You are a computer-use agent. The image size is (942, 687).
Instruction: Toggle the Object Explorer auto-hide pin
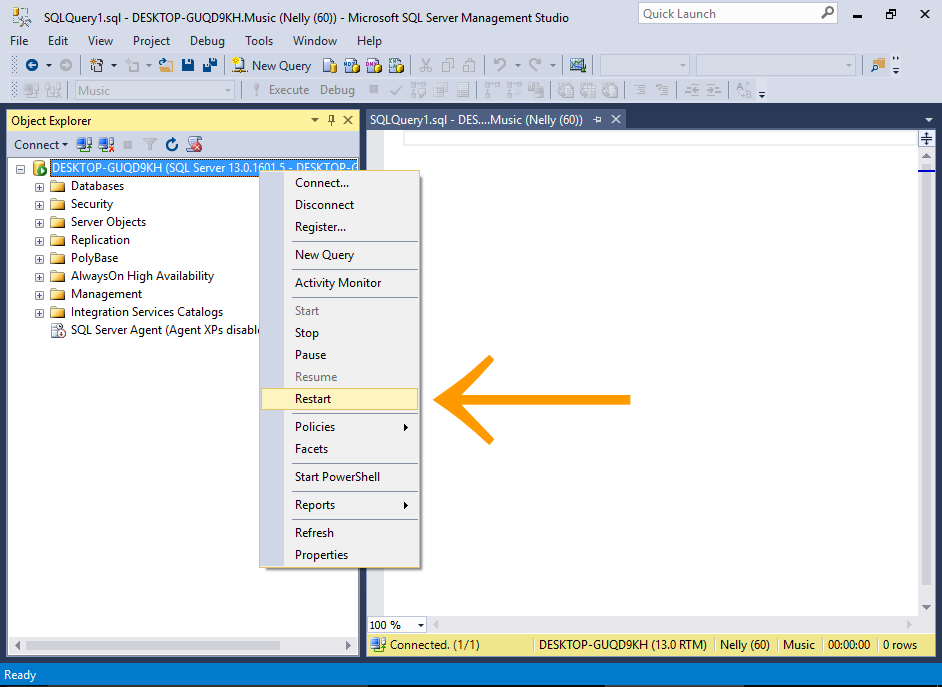[x=331, y=119]
